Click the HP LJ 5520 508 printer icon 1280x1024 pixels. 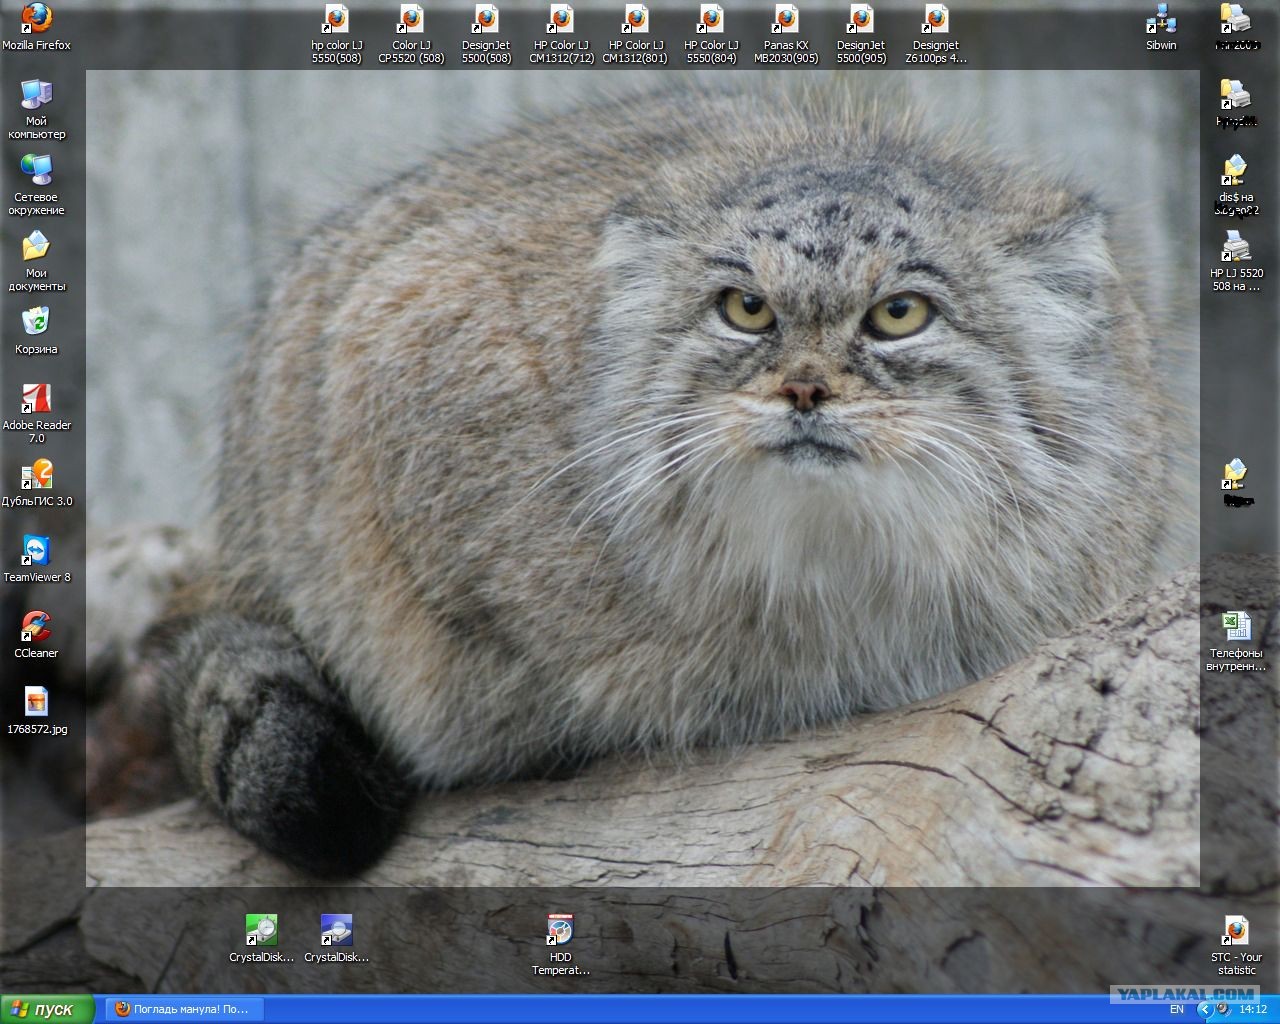point(1236,246)
